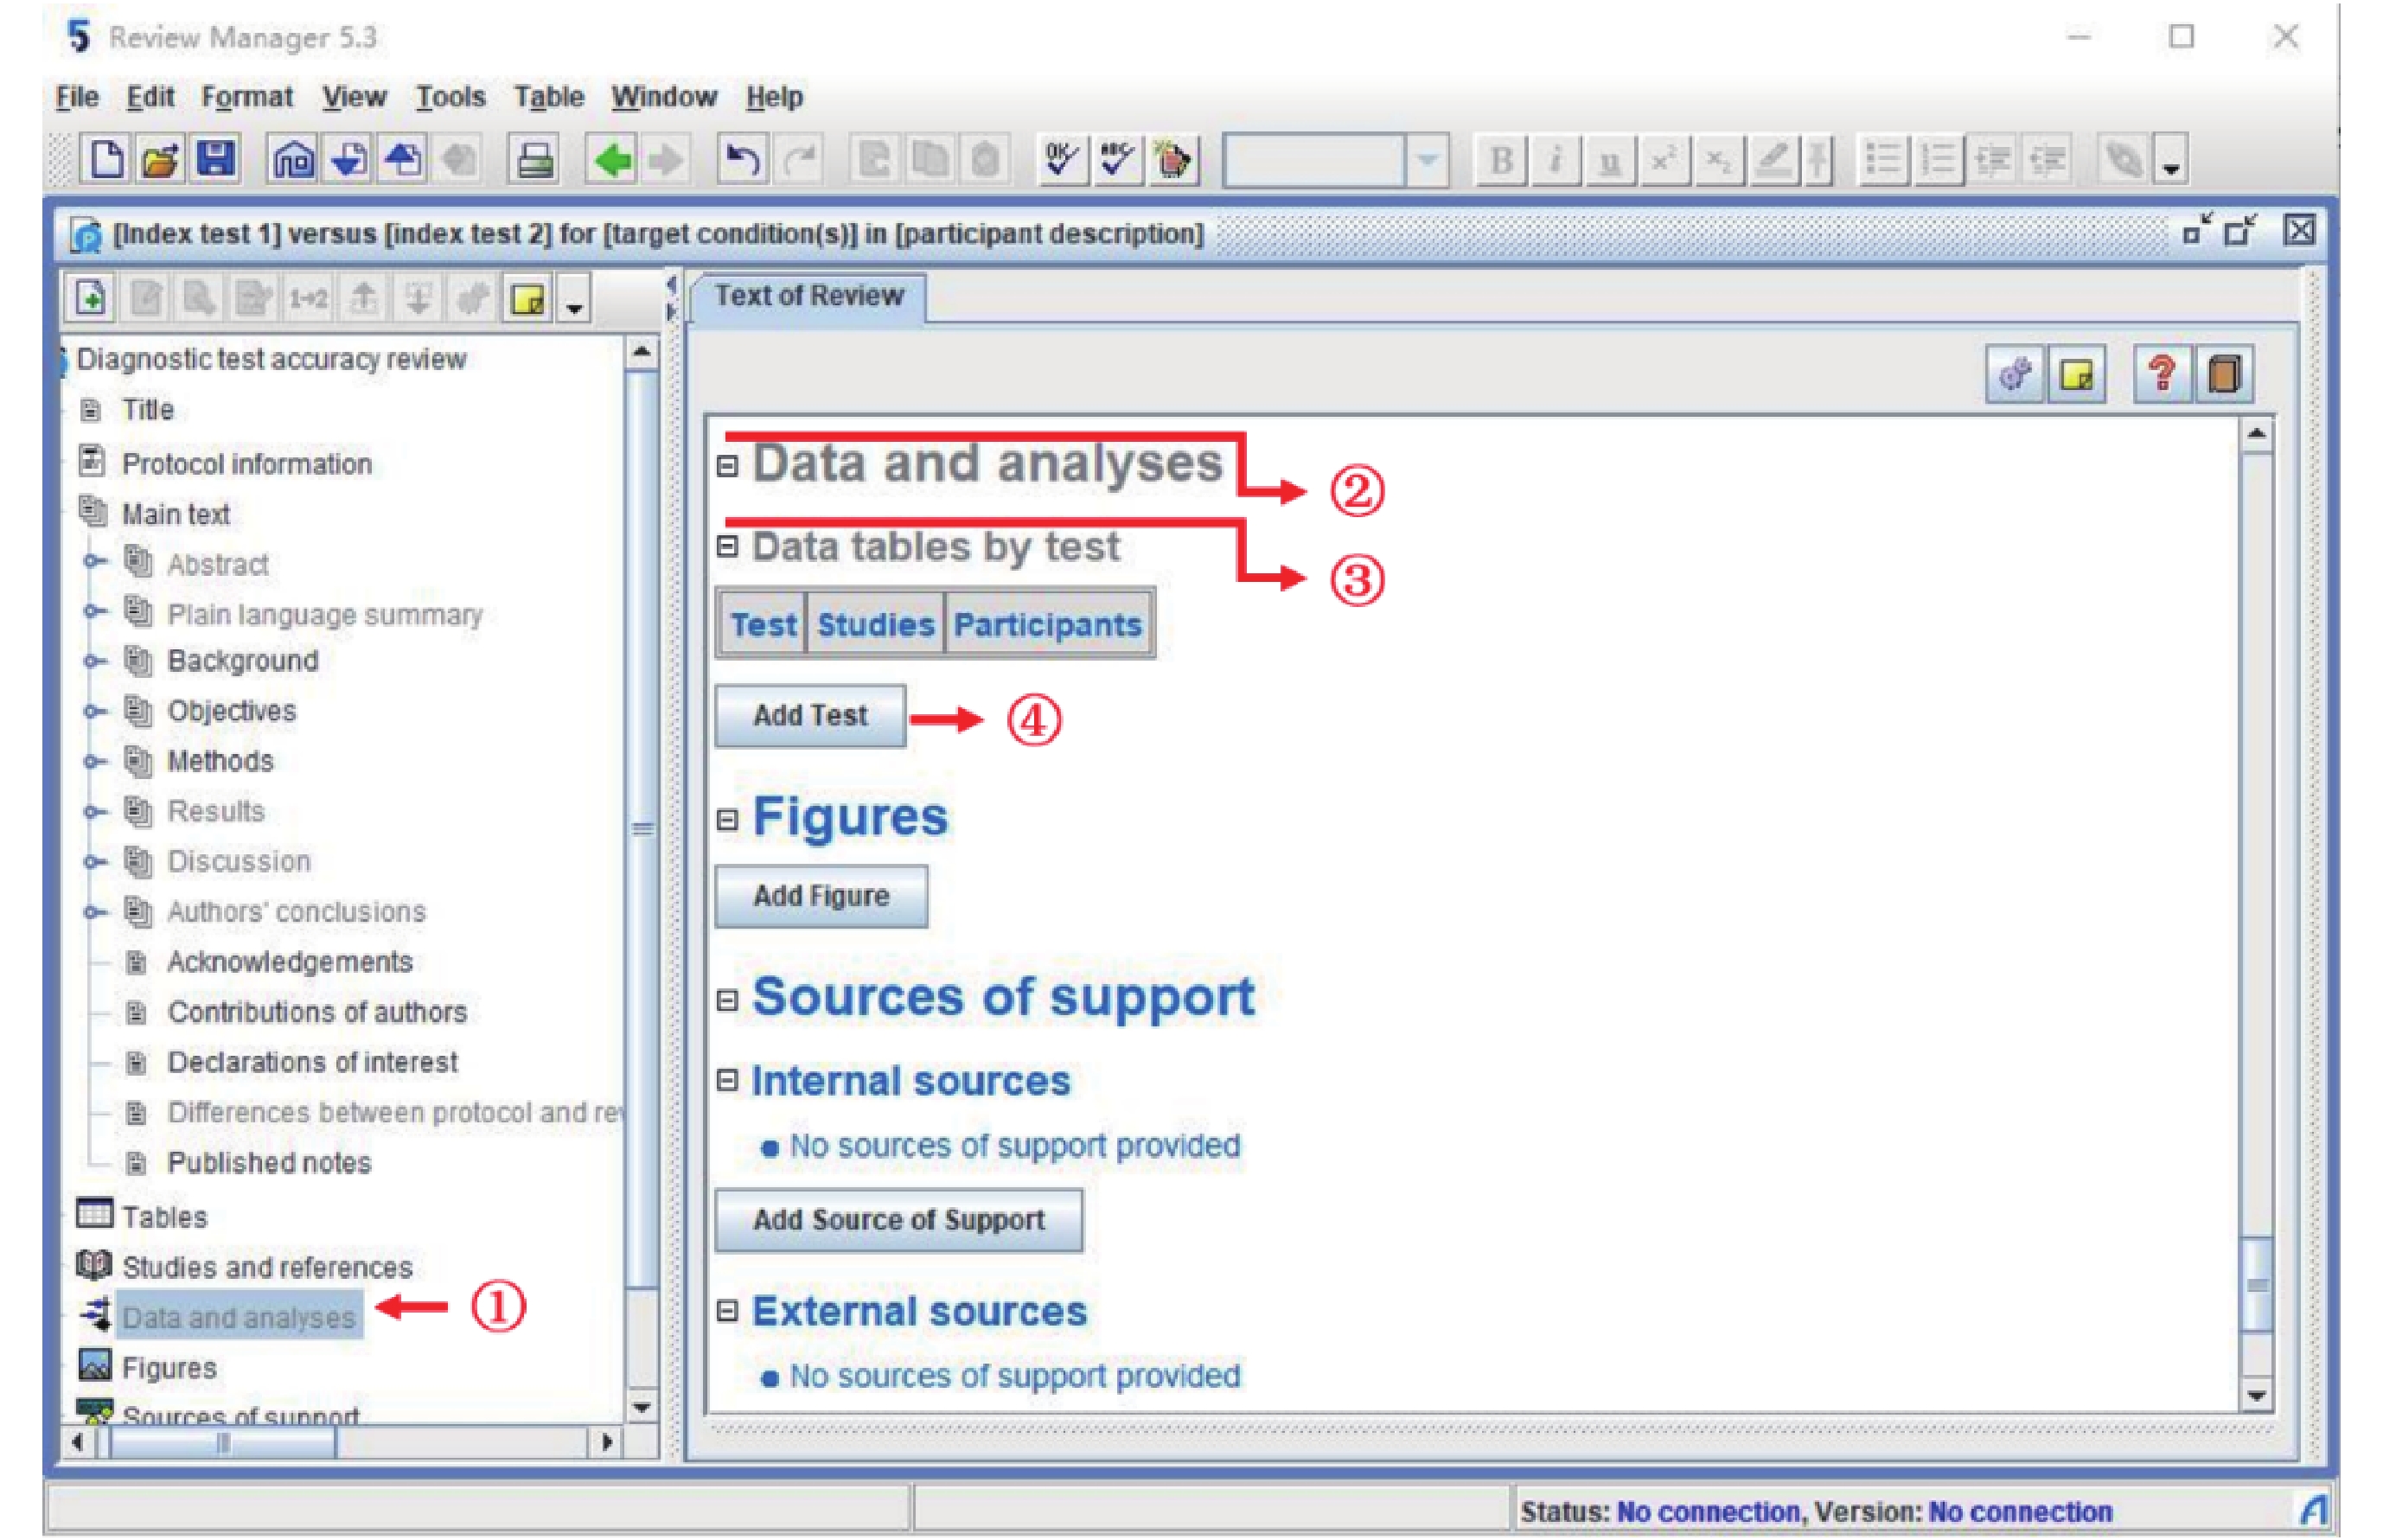Expand the Methods node in the outline tree

coord(95,761)
